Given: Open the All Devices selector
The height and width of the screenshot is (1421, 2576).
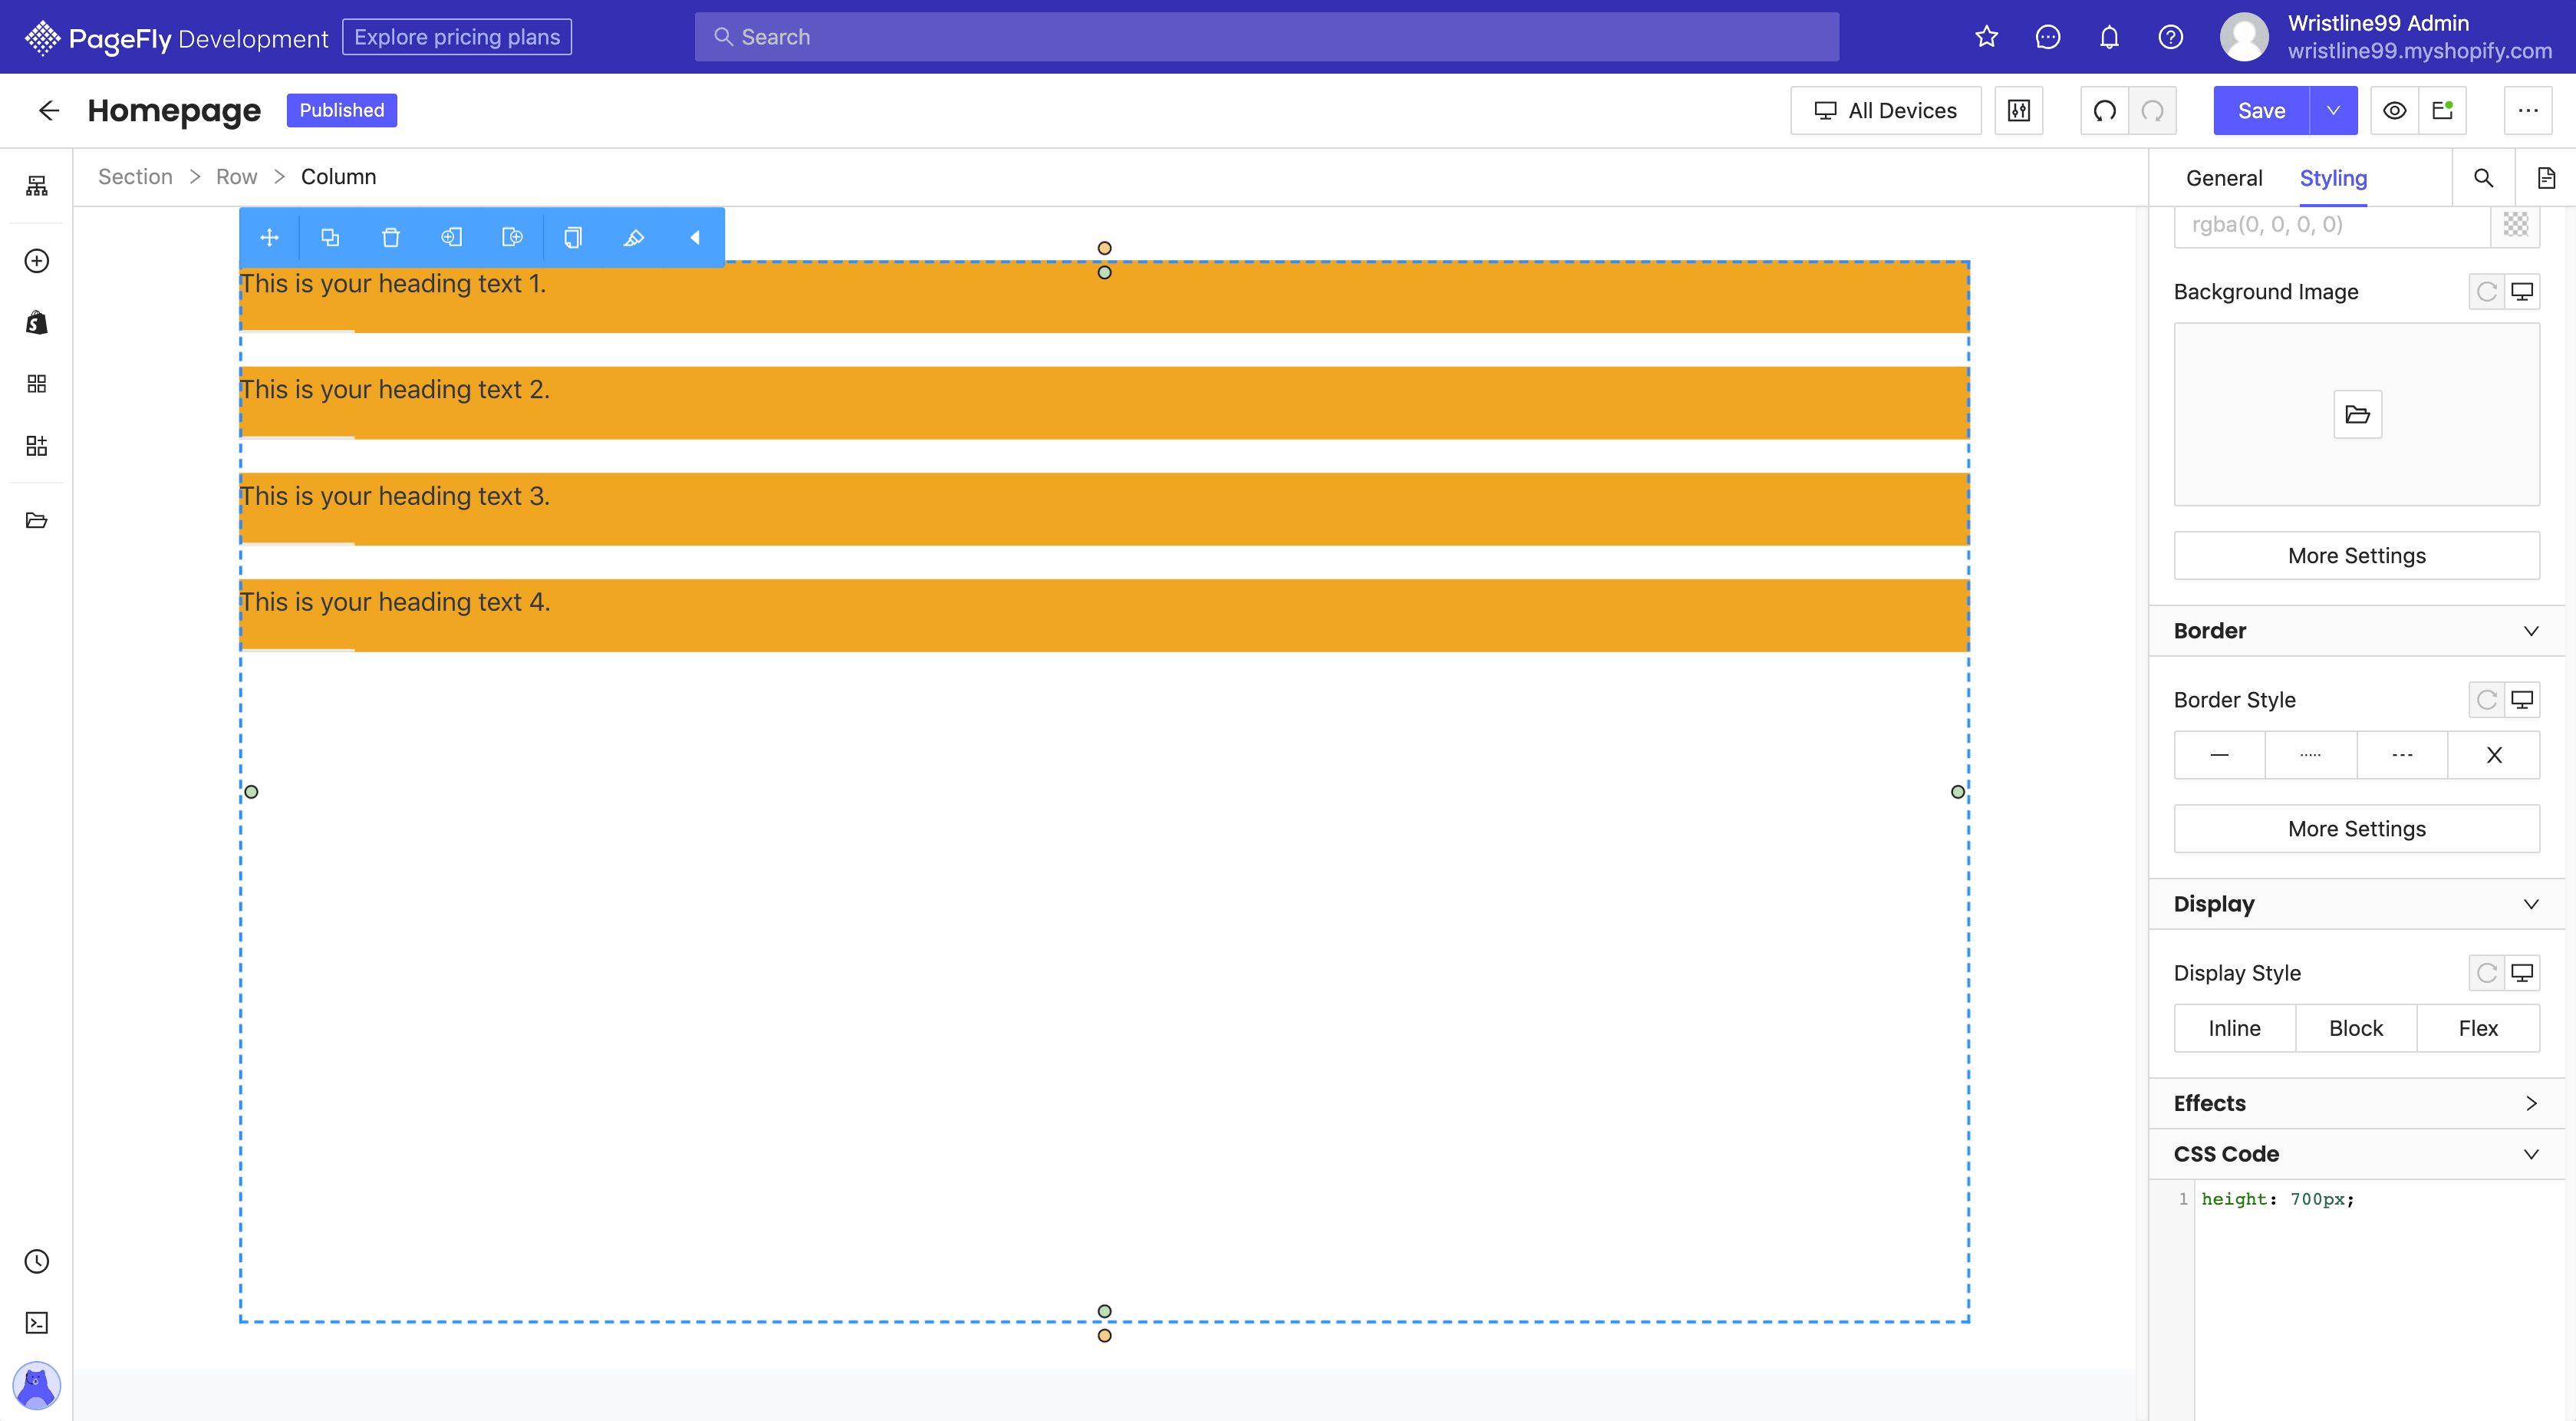Looking at the screenshot, I should [x=1886, y=110].
